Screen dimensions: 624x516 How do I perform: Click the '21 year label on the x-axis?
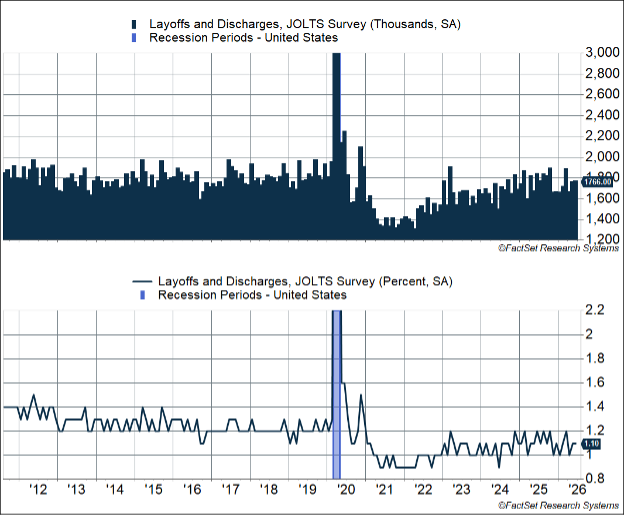(x=384, y=489)
